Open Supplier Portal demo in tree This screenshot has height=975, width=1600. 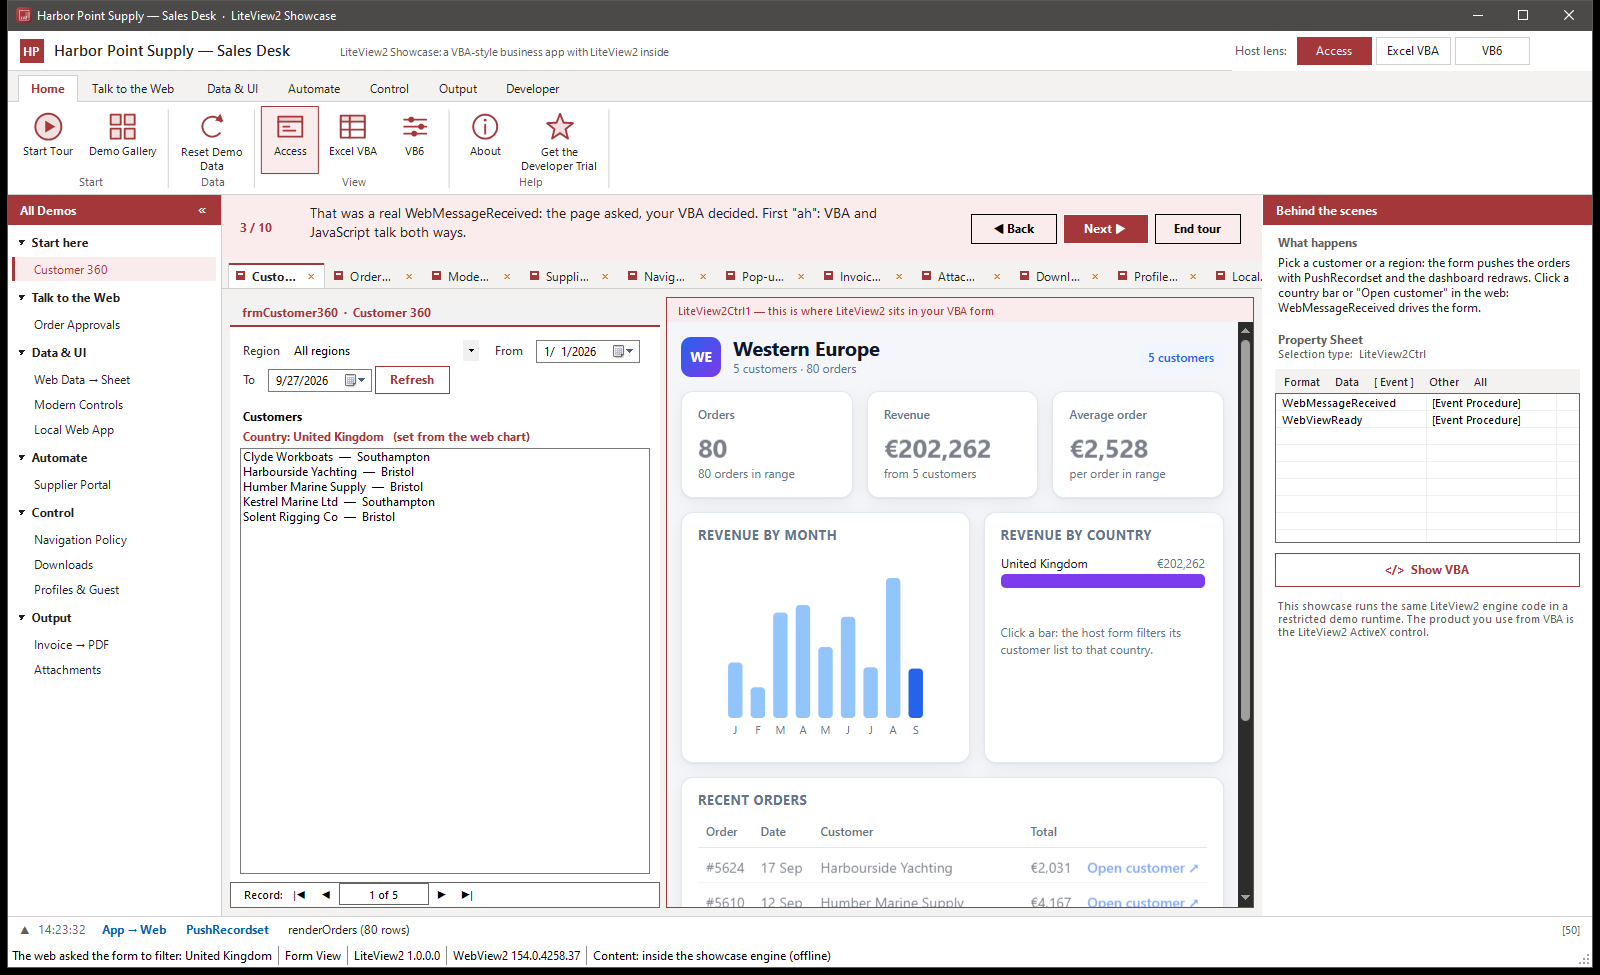72,485
